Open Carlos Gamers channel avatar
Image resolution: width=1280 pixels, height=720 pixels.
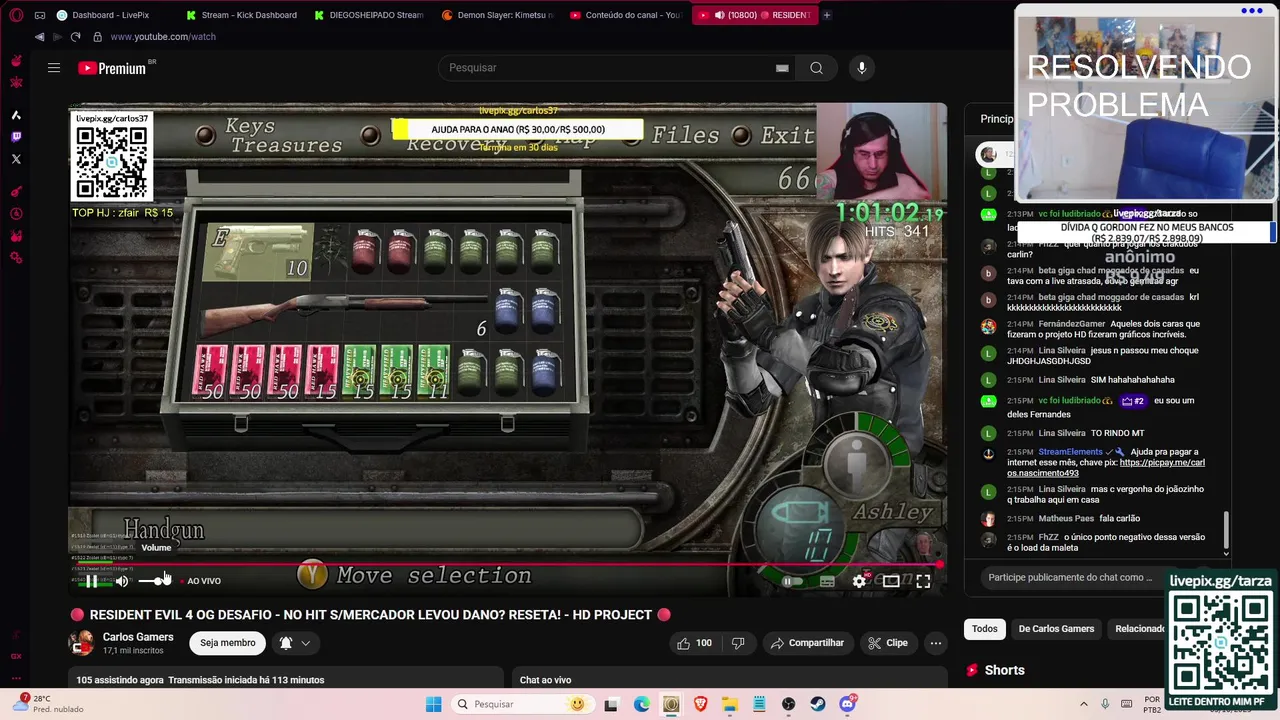(81, 643)
